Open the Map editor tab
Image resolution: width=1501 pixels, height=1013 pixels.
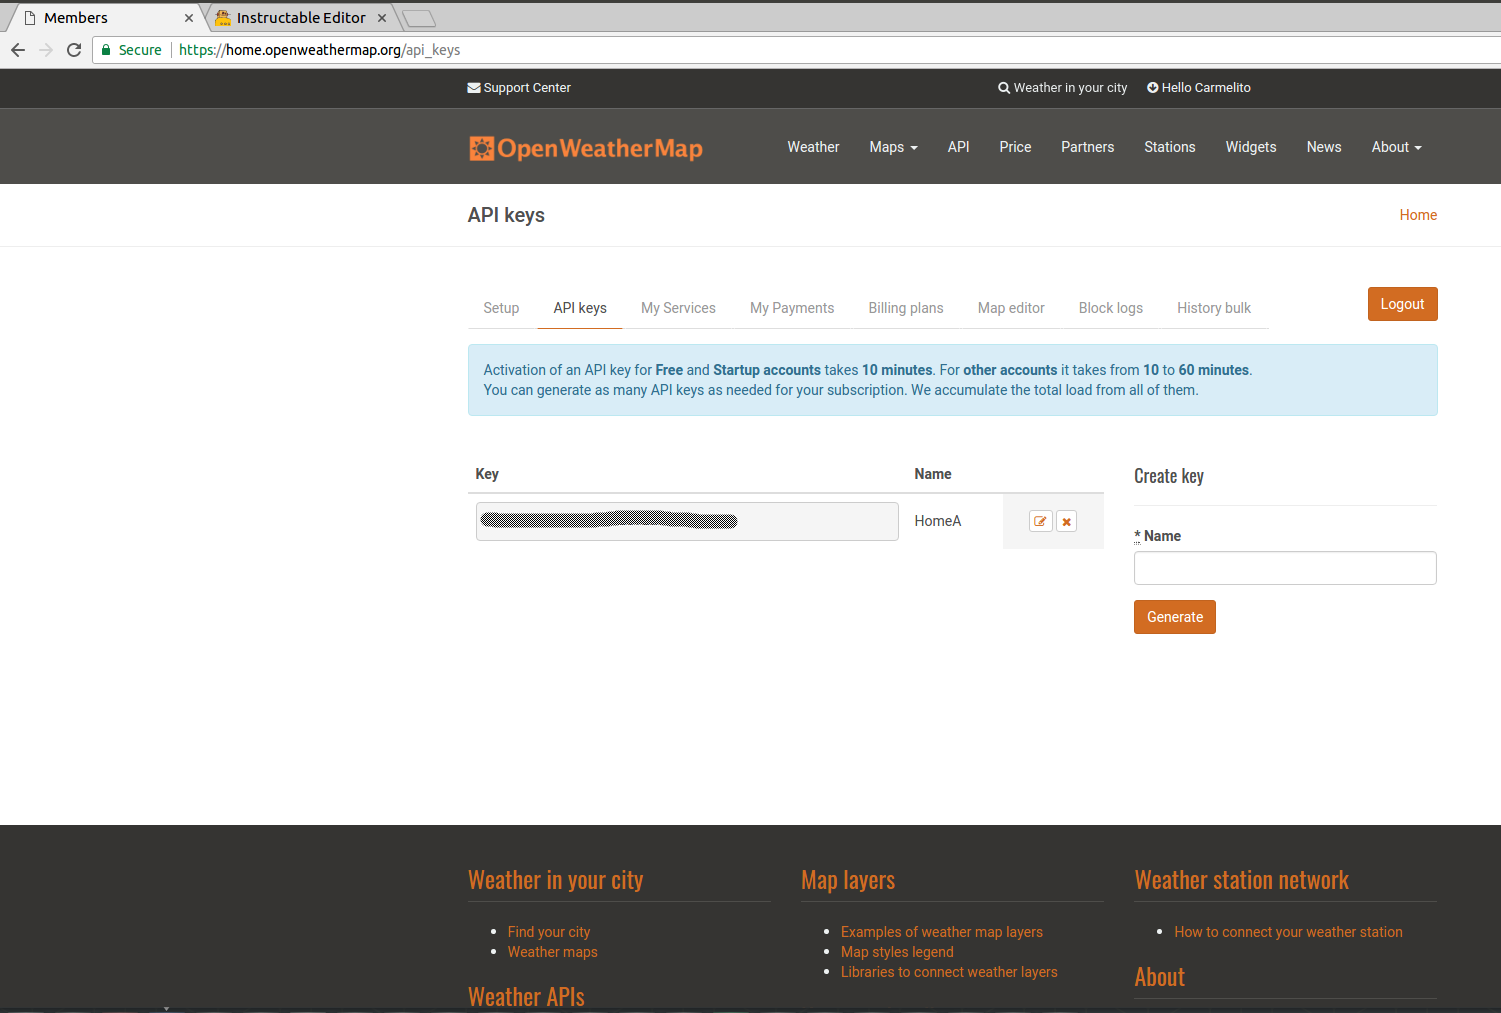(1011, 308)
